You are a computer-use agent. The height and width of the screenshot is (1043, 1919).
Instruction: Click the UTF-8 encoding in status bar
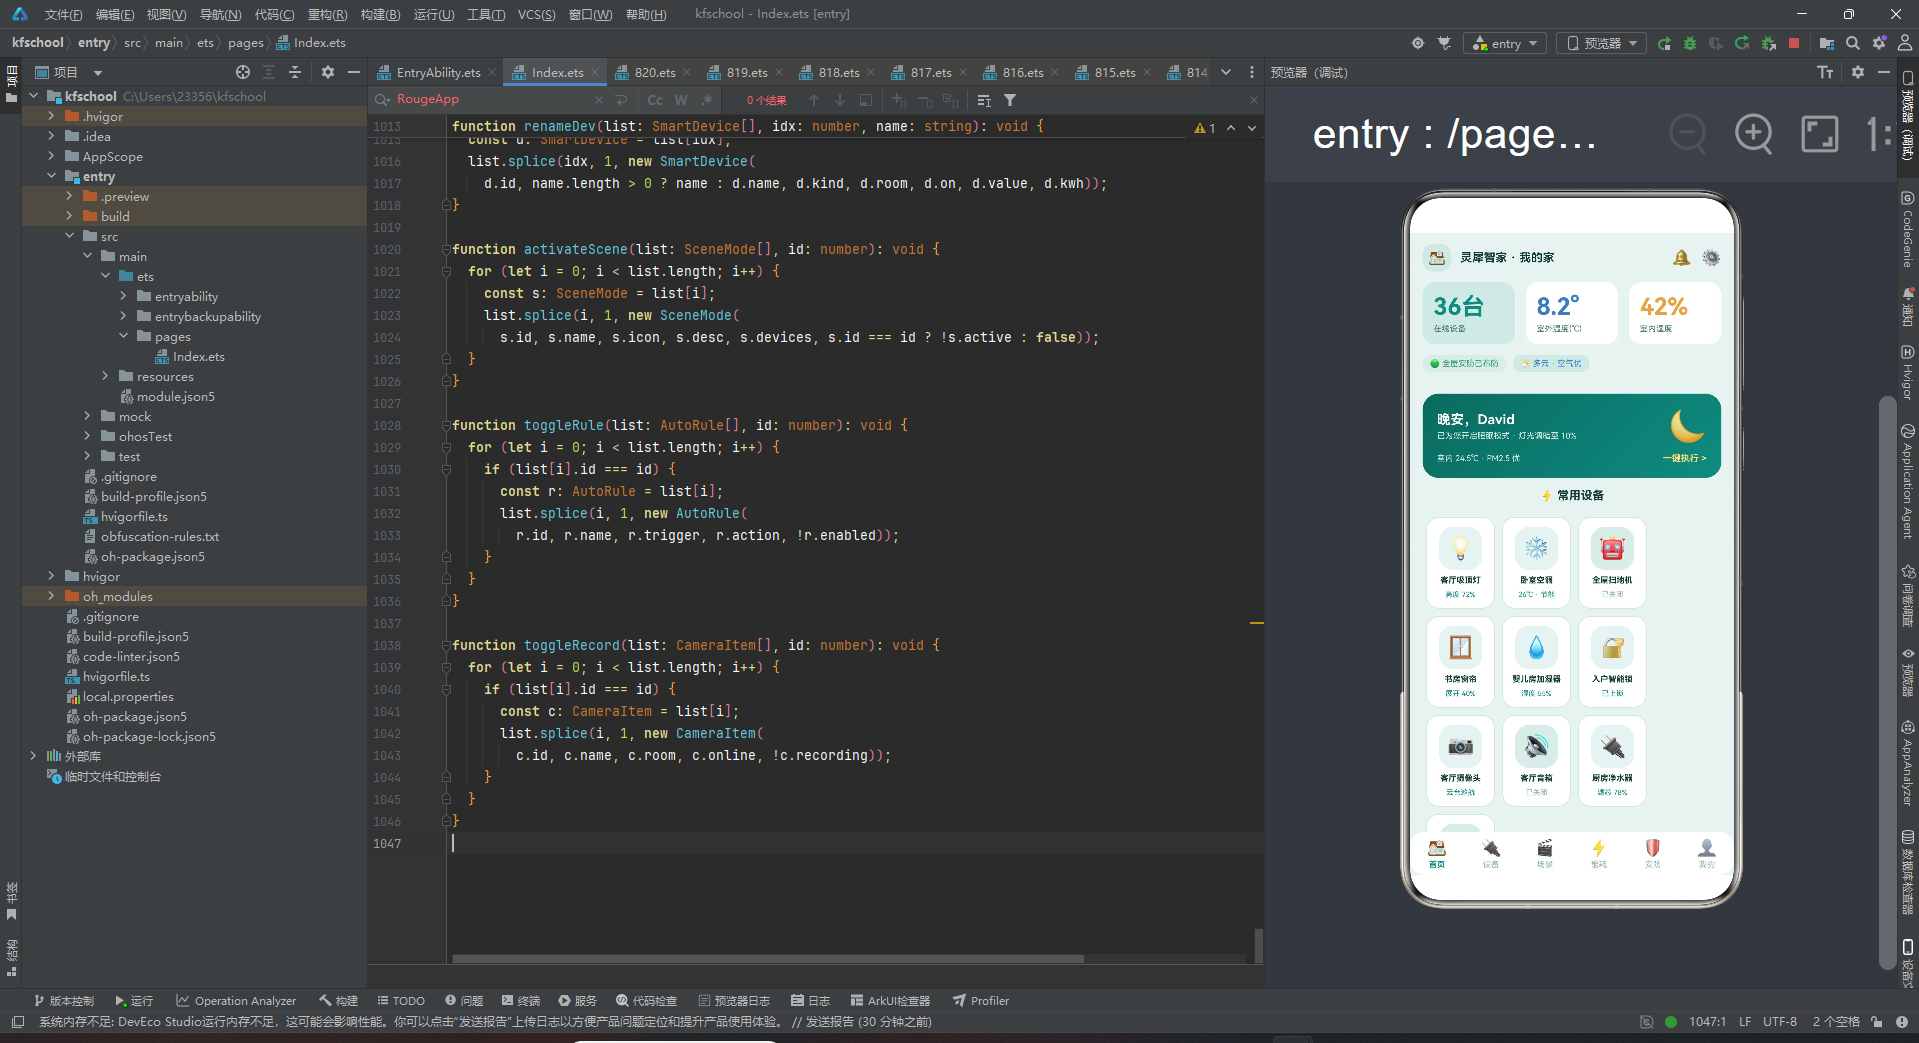pyautogui.click(x=1780, y=1022)
